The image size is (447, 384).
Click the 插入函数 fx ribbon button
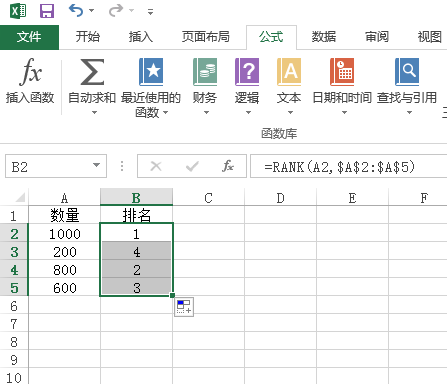point(30,81)
